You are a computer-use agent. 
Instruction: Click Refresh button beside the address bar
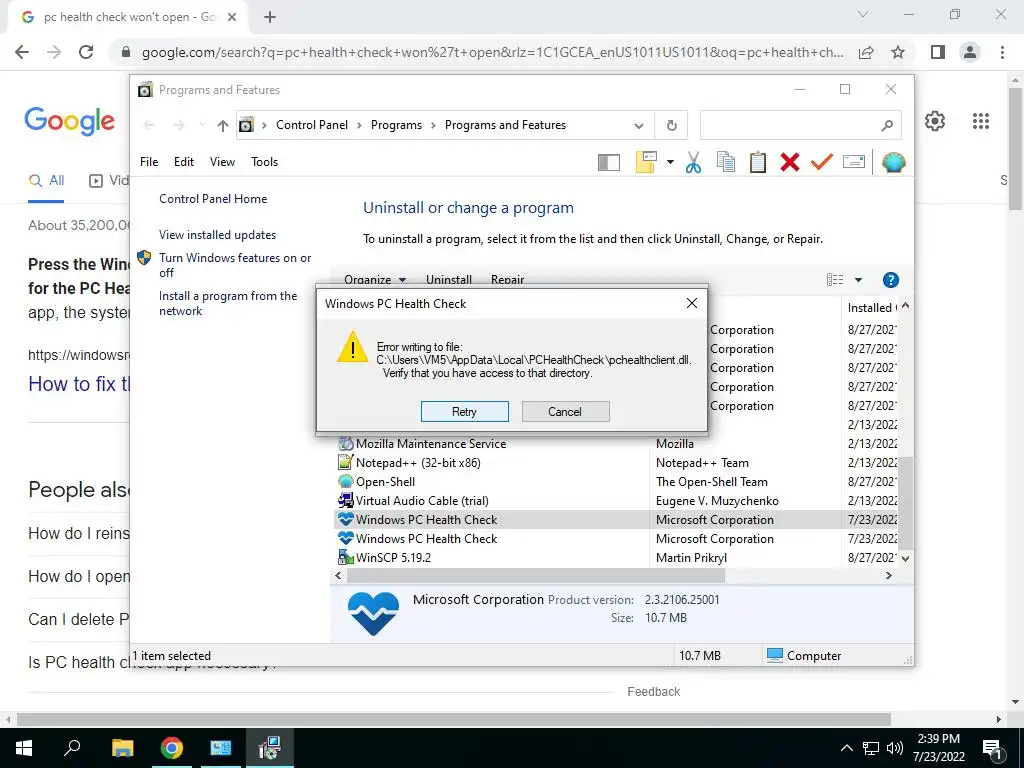672,125
